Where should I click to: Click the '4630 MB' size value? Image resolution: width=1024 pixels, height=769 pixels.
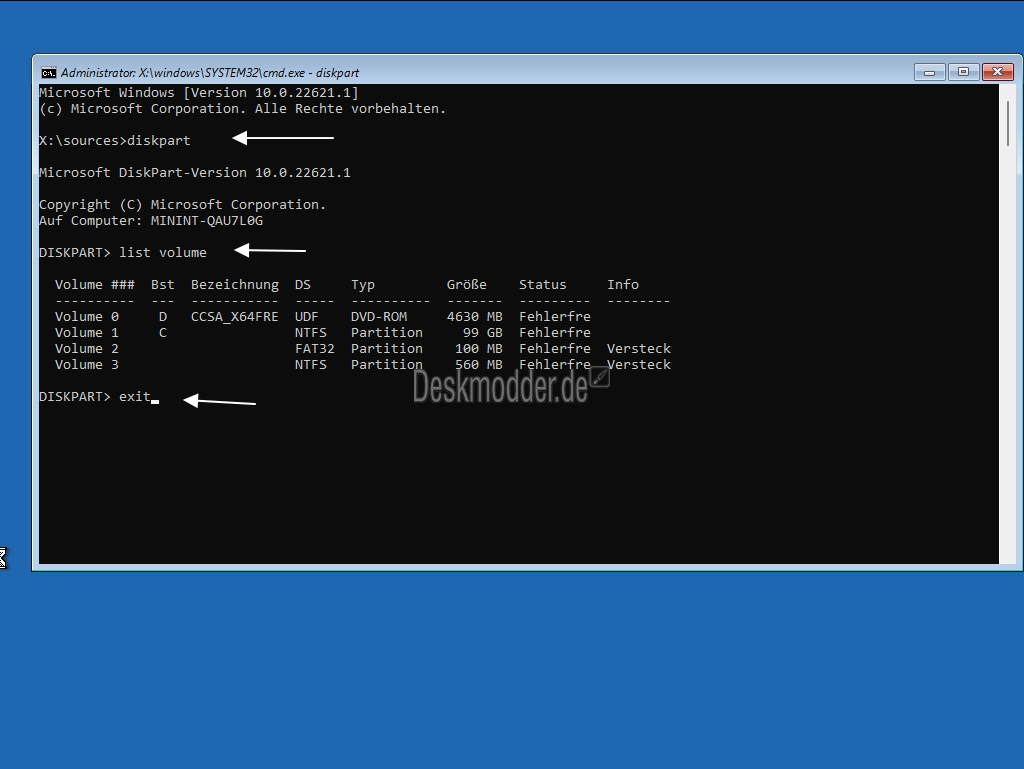[475, 317]
